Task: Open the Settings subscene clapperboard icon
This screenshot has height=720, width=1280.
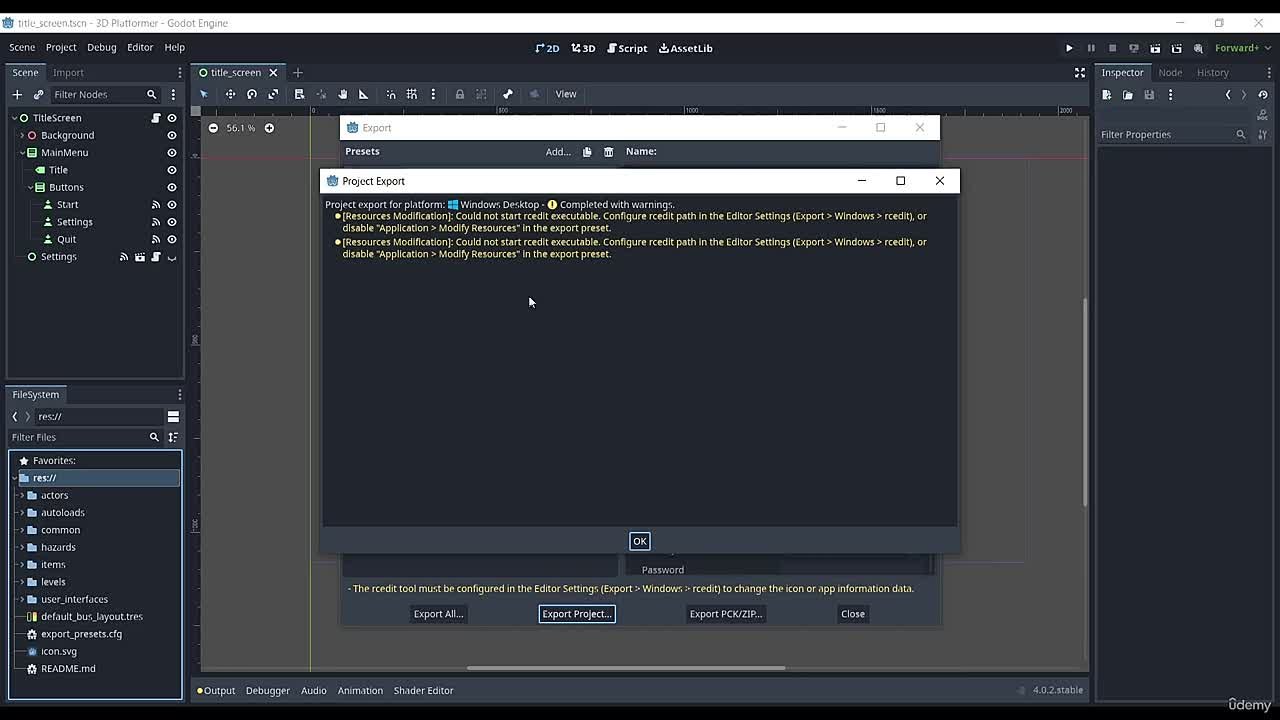Action: (140, 257)
